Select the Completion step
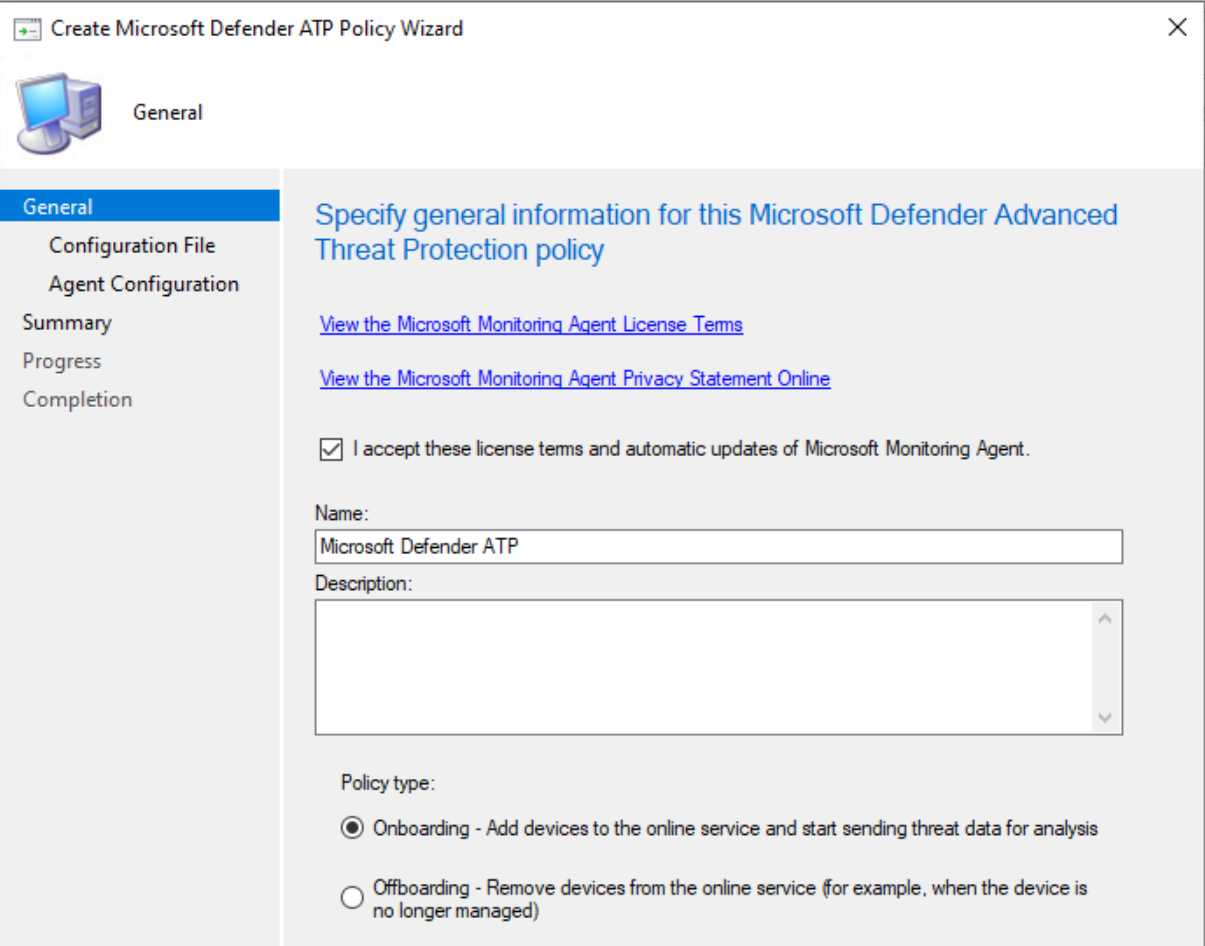Screen dimensions: 1205x946 77,399
